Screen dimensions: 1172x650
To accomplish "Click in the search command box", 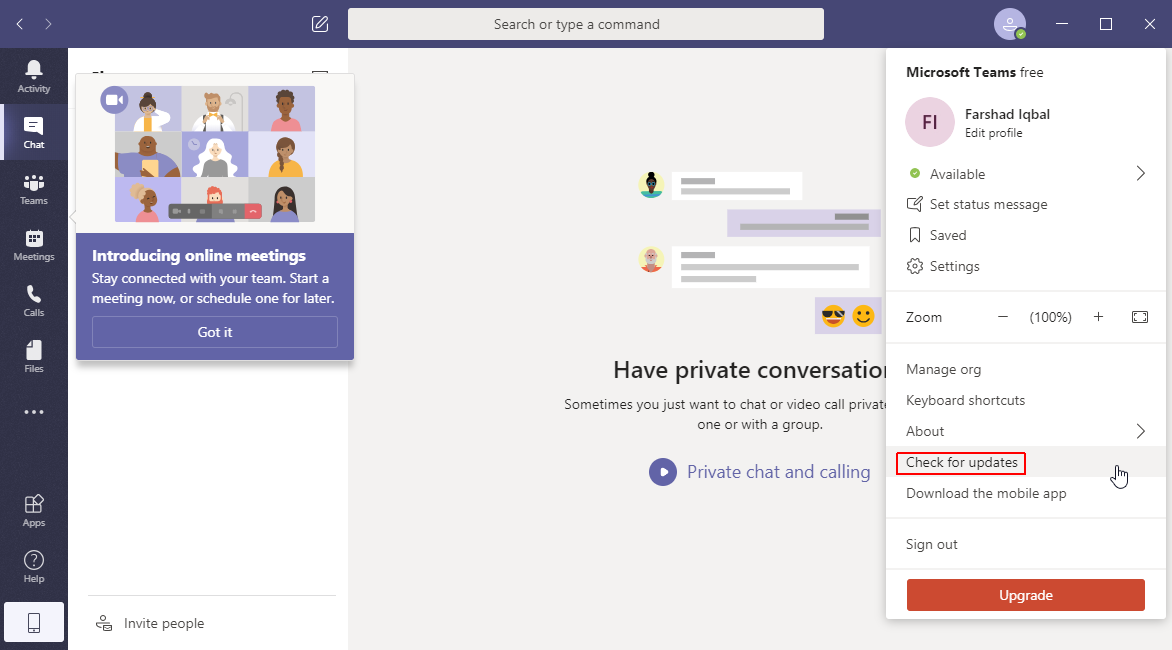I will (x=586, y=24).
